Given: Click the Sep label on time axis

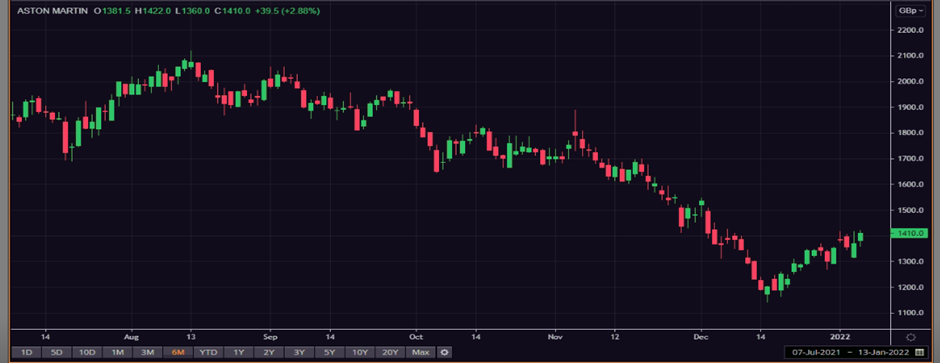Looking at the screenshot, I should click(270, 337).
